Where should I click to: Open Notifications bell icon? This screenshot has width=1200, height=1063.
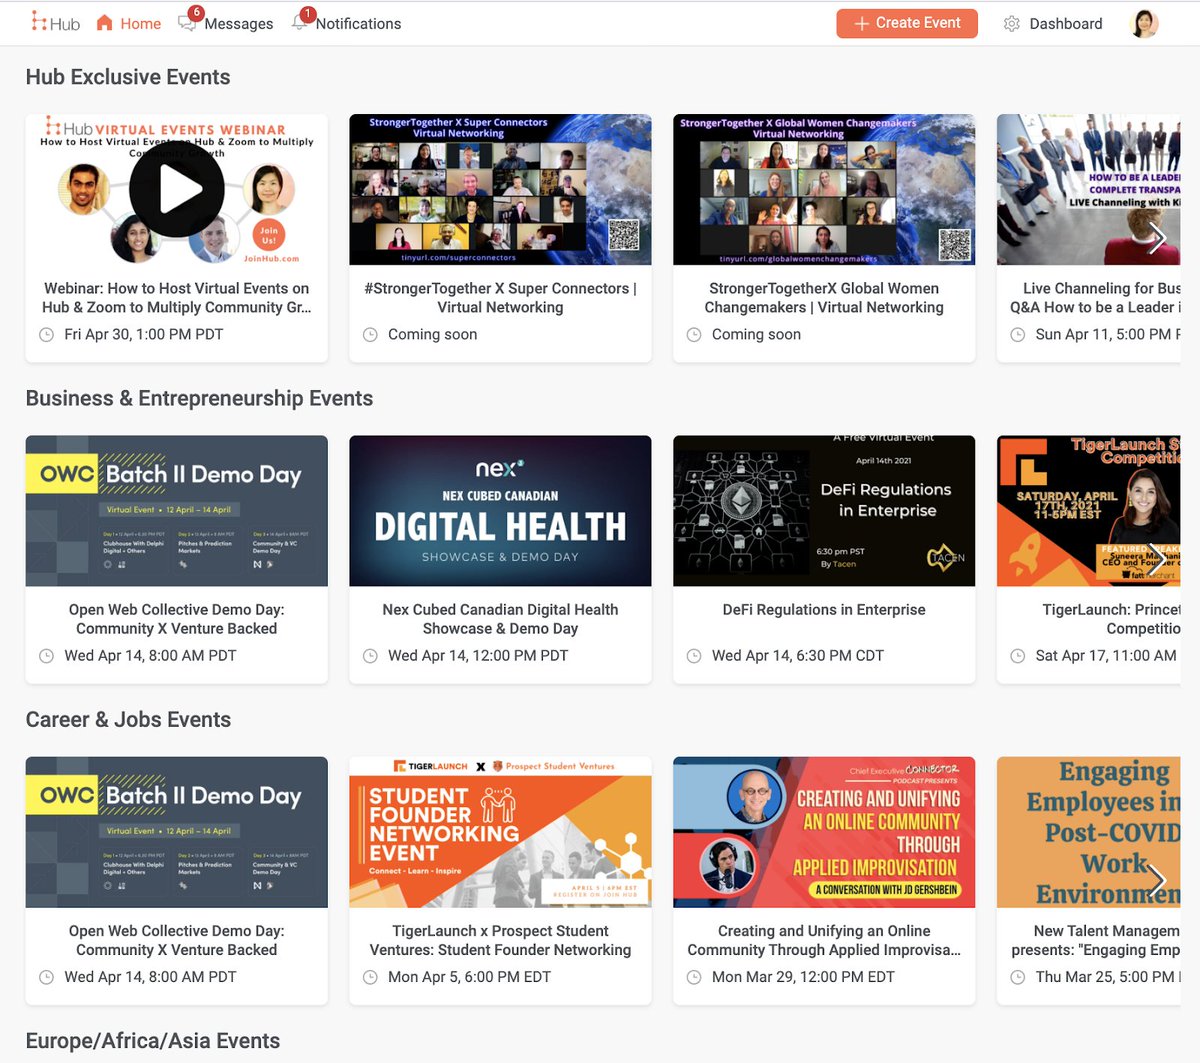(299, 23)
